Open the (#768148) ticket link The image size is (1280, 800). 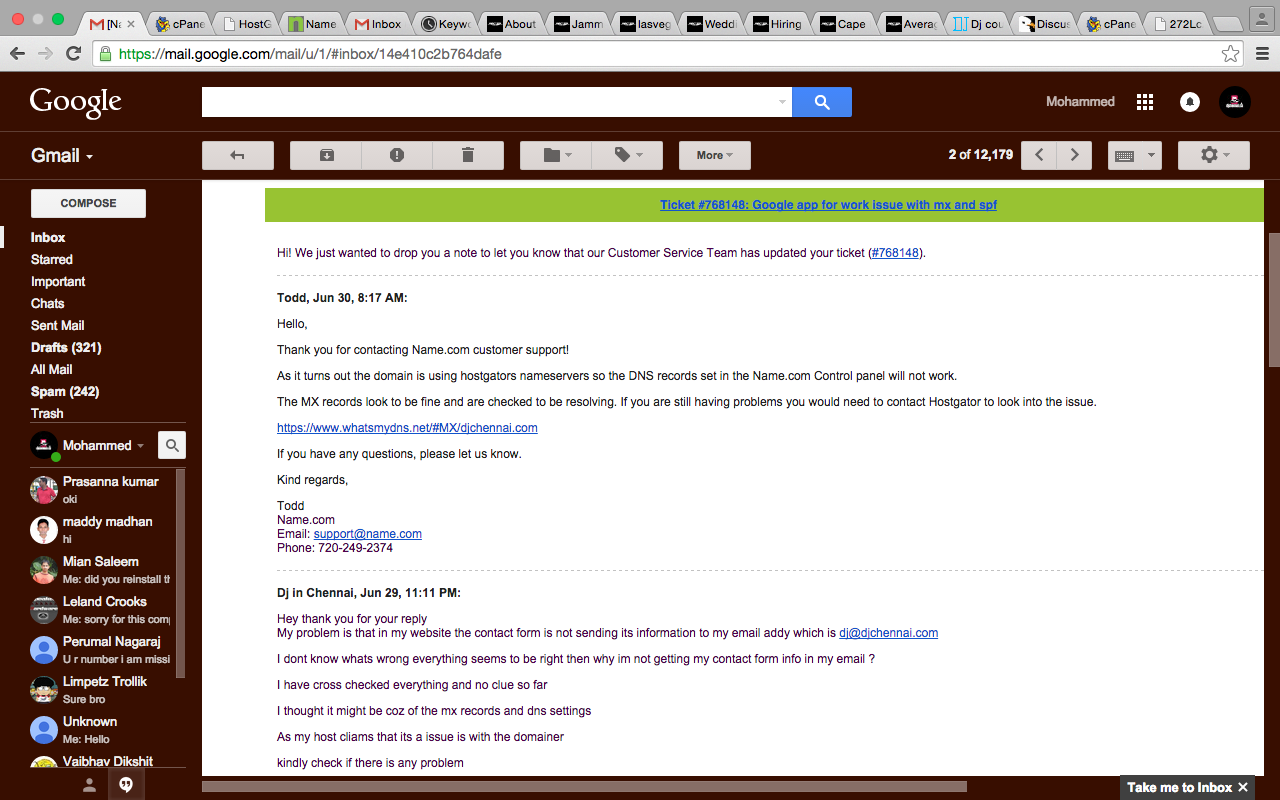[x=895, y=253]
